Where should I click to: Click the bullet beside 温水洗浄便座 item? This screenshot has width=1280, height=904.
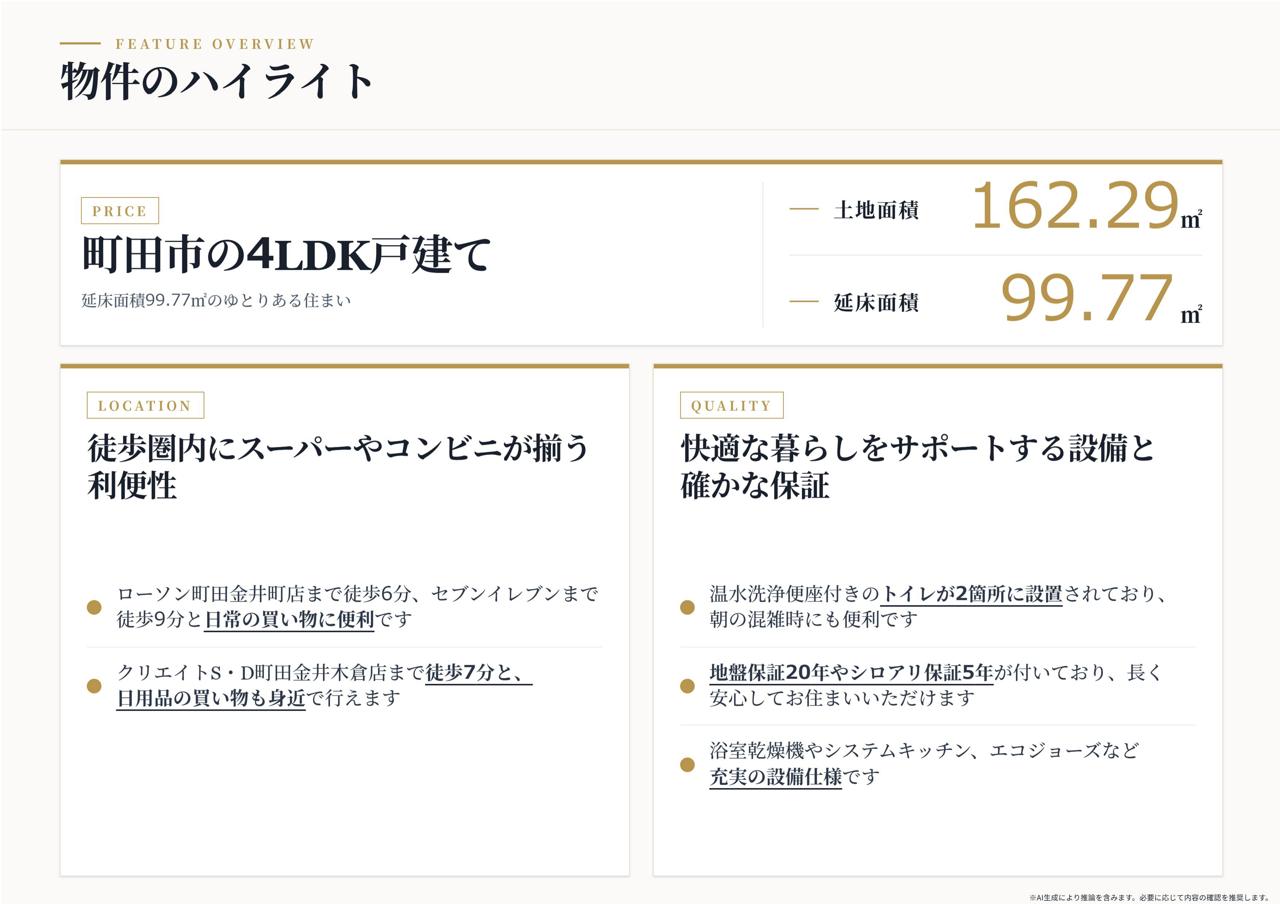click(x=687, y=607)
